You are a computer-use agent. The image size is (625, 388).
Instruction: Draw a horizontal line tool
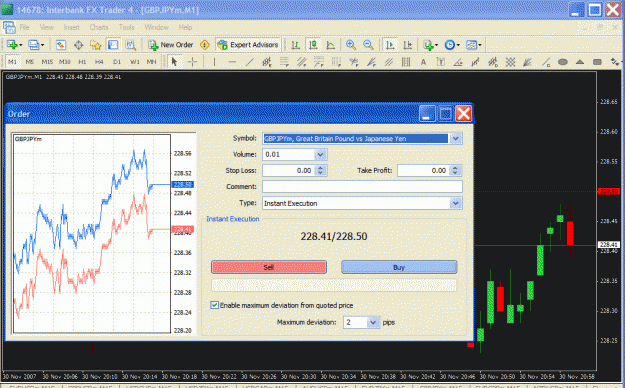[232, 62]
